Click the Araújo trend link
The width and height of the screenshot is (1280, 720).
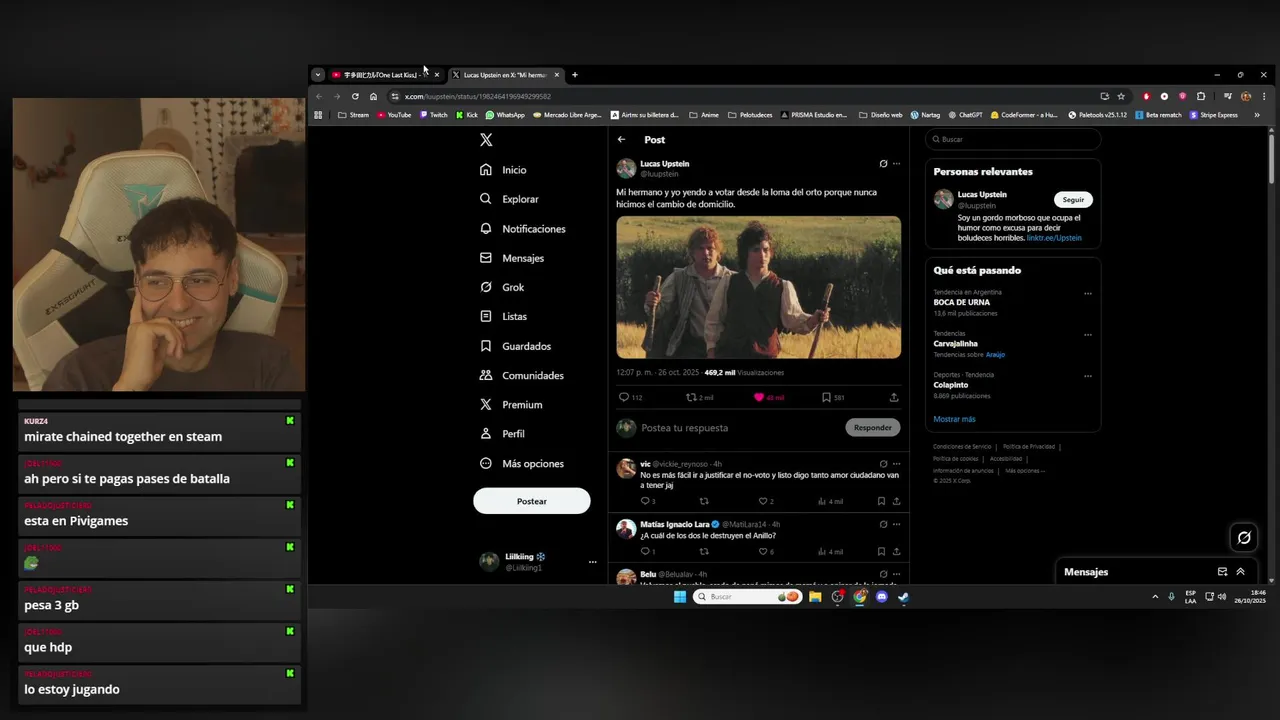pos(995,355)
